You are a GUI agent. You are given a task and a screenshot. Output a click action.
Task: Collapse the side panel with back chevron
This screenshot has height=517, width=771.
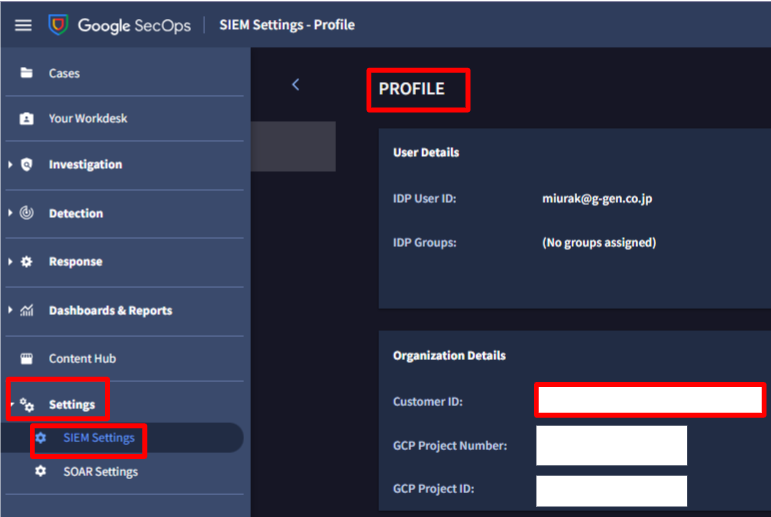coord(296,85)
